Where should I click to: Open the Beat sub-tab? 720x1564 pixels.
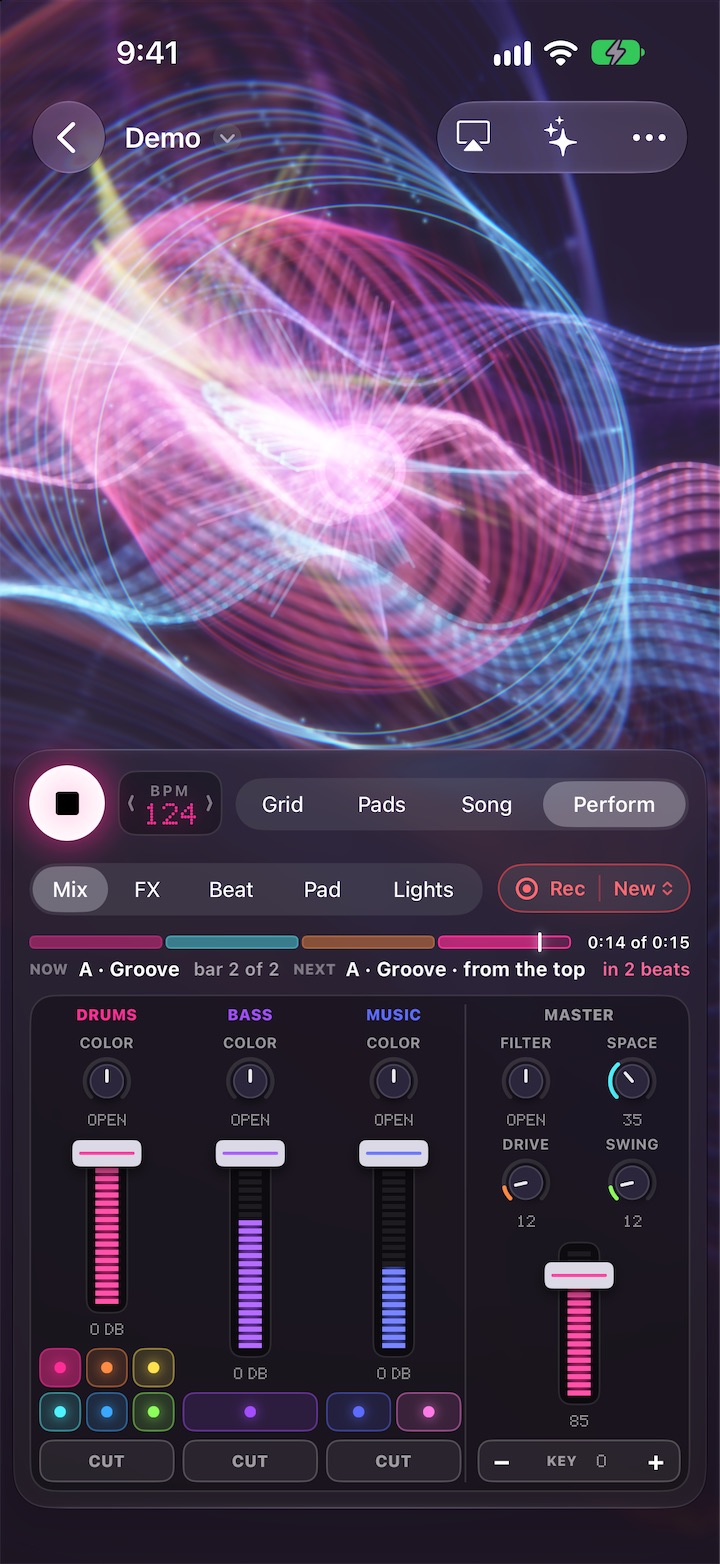[x=231, y=889]
